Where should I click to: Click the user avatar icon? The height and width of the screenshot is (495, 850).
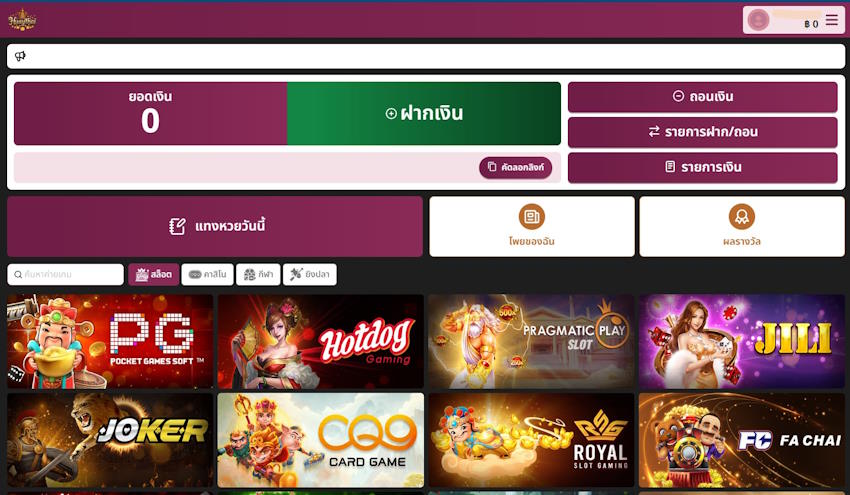pos(758,20)
